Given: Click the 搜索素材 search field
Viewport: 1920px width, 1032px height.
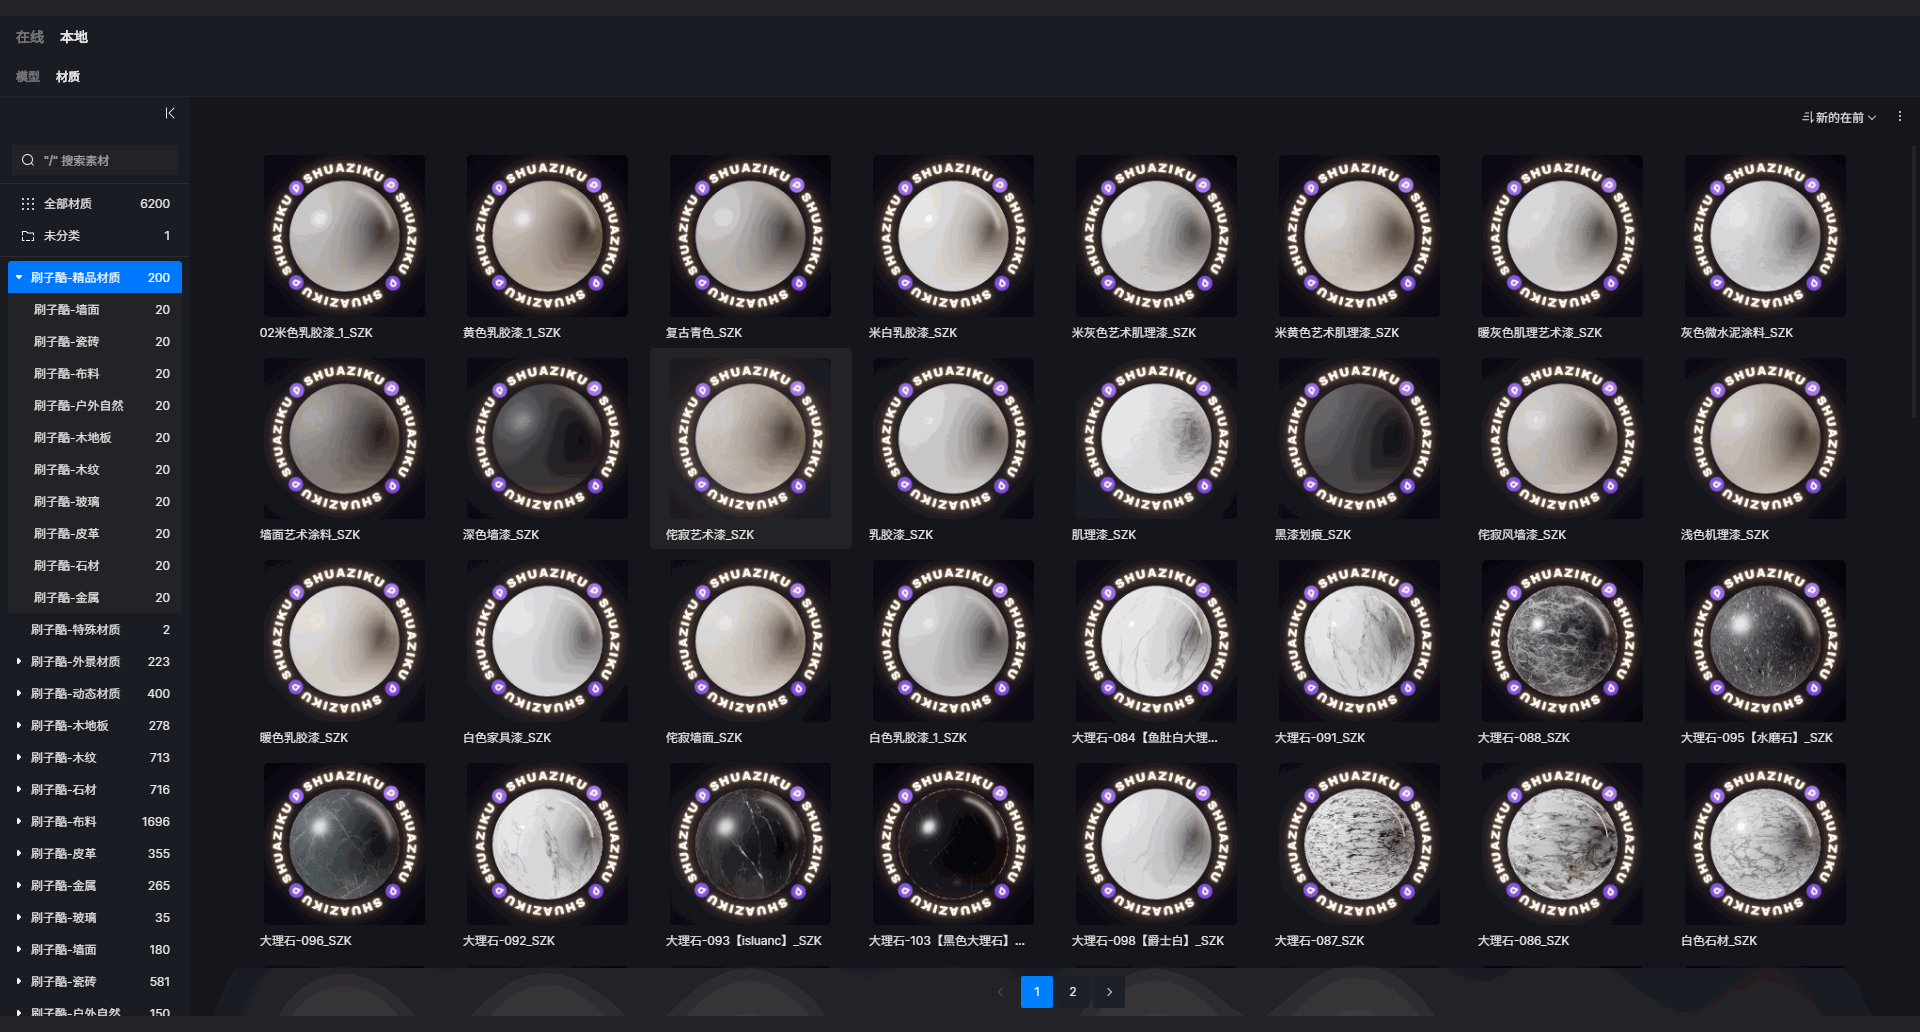Looking at the screenshot, I should coord(105,160).
